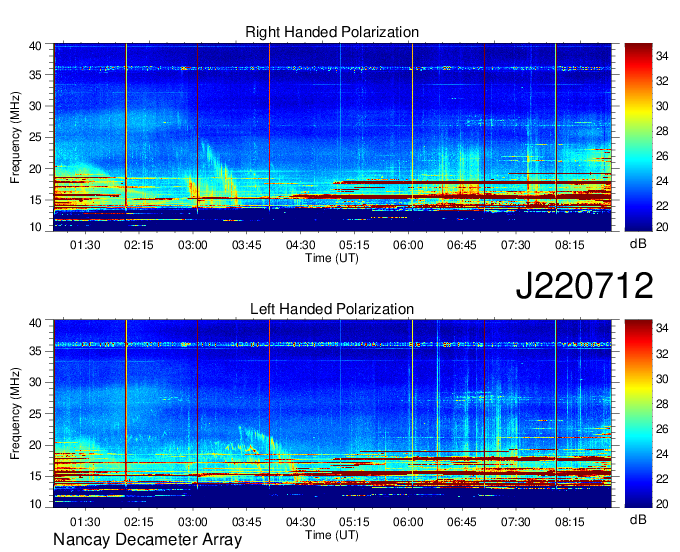Click the 32 dB tick on the lower colorbar
The image size is (680, 552).
[x=661, y=354]
